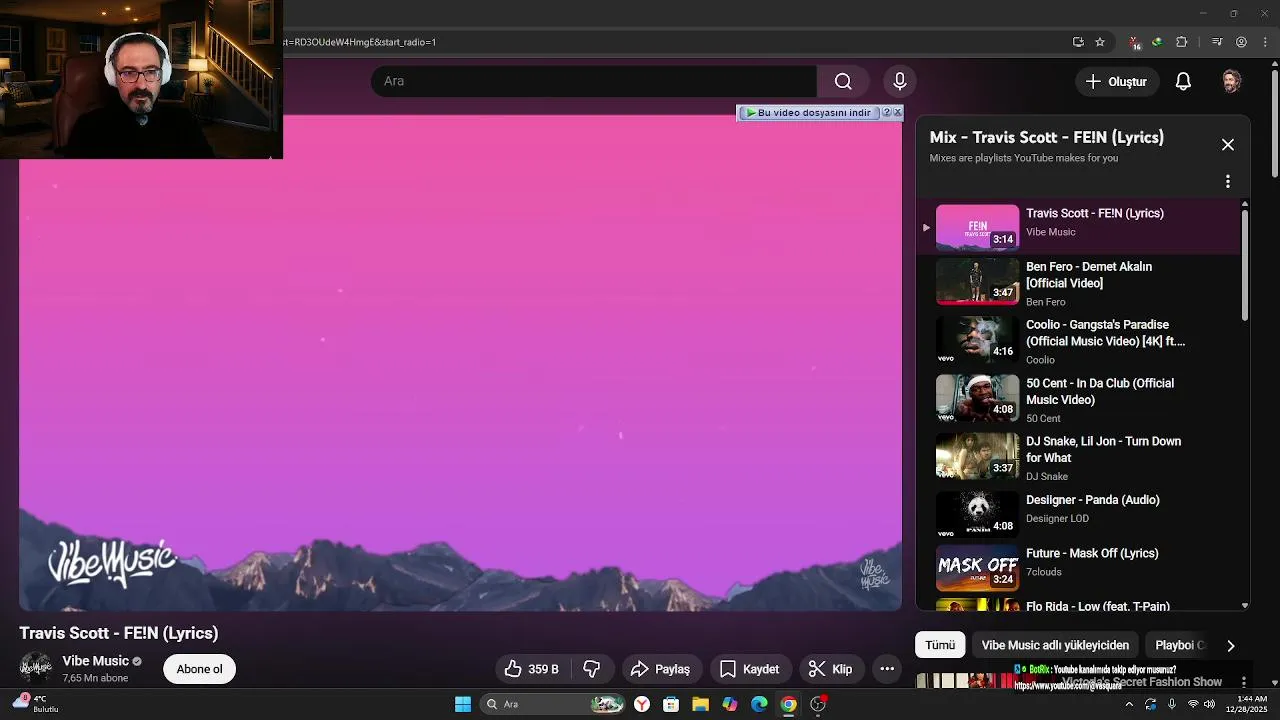Click inside the YouTube Ara search field
Viewport: 1280px width, 720px height.
[594, 81]
